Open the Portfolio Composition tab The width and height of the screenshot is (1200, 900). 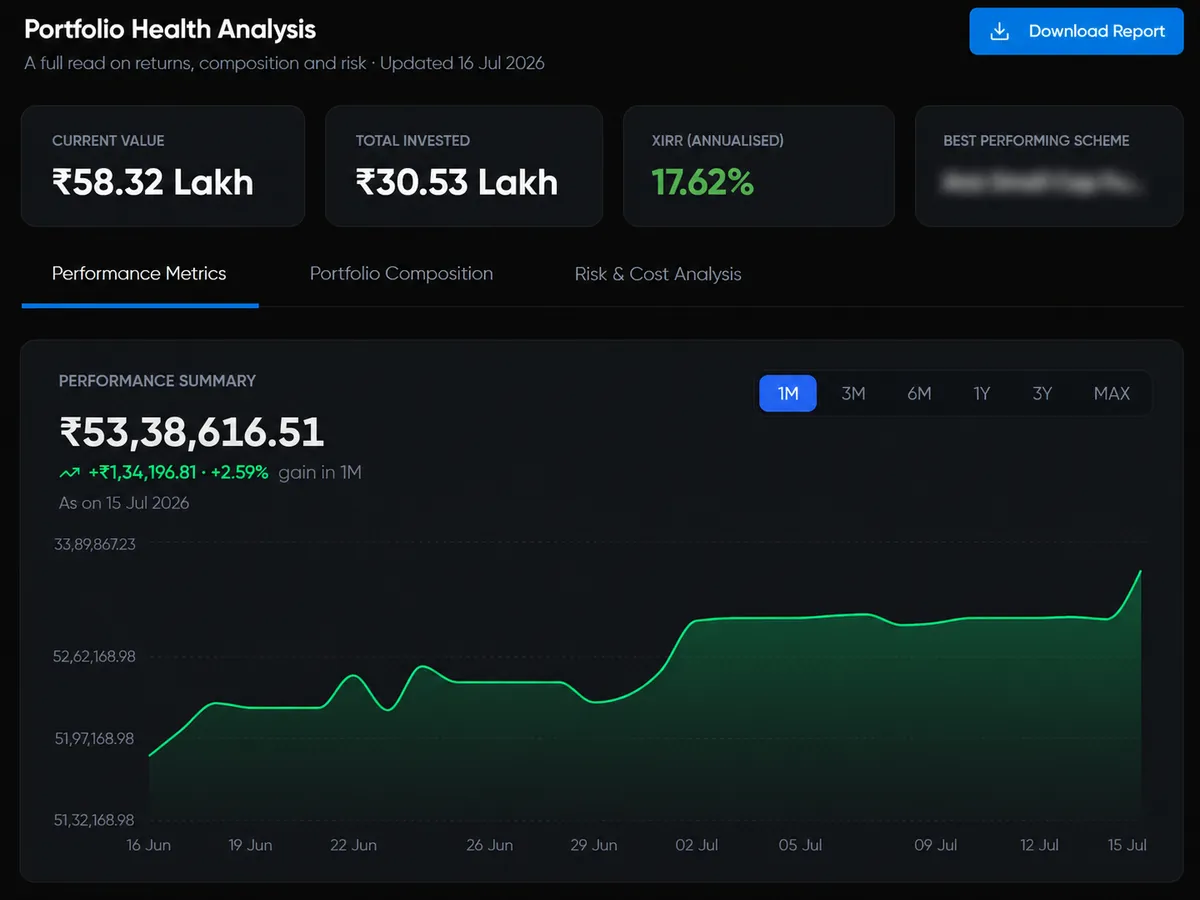[x=401, y=274]
